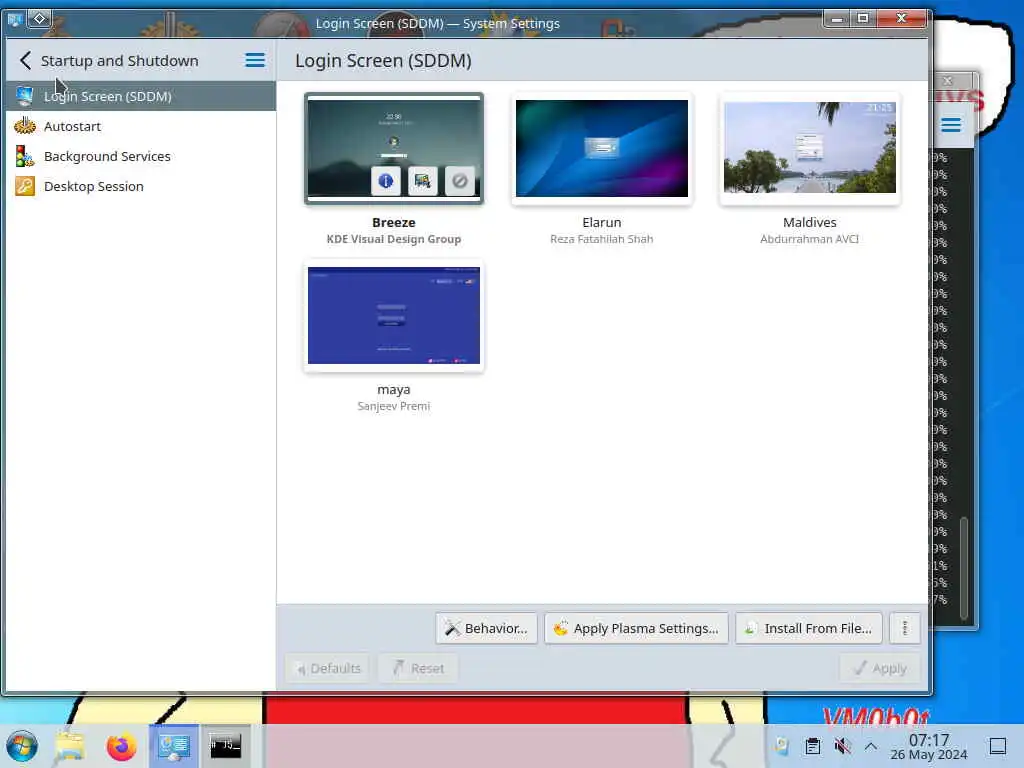Select the Maldives login theme

tap(809, 148)
